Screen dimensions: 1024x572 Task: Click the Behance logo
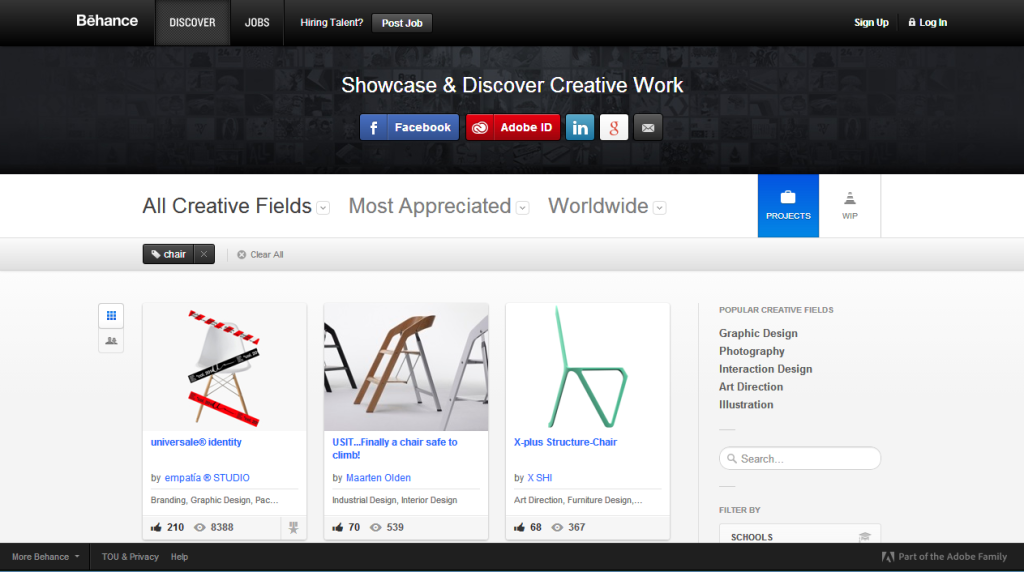107,21
